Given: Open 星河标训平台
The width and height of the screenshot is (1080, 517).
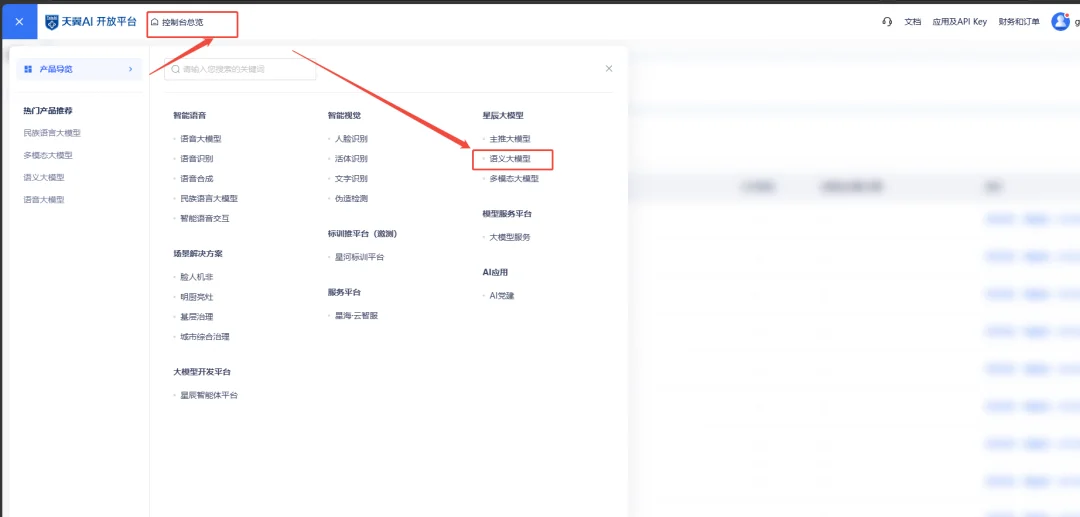Looking at the screenshot, I should click(359, 257).
